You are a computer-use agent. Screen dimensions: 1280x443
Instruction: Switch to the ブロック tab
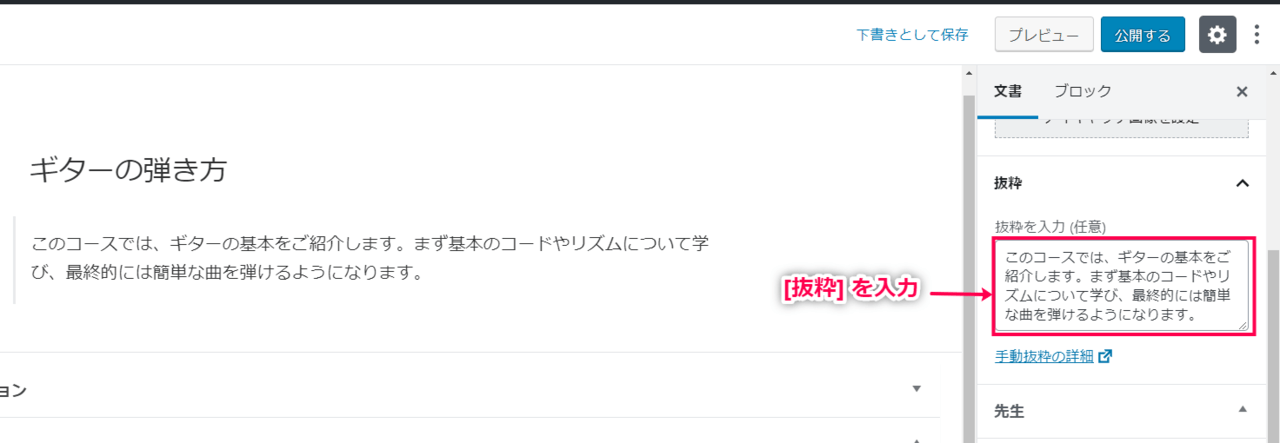[x=1082, y=91]
